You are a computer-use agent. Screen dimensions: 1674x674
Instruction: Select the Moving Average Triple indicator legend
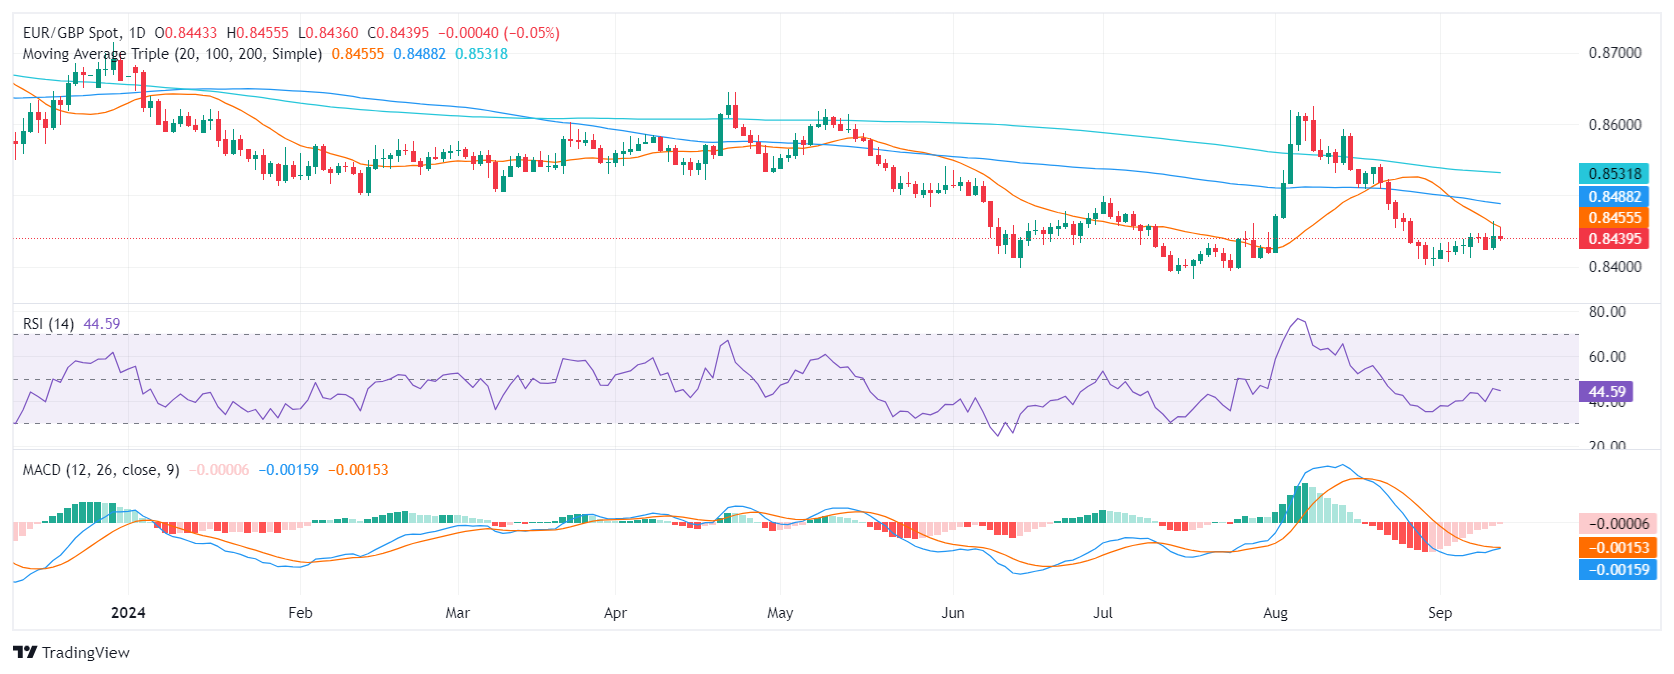pyautogui.click(x=172, y=54)
